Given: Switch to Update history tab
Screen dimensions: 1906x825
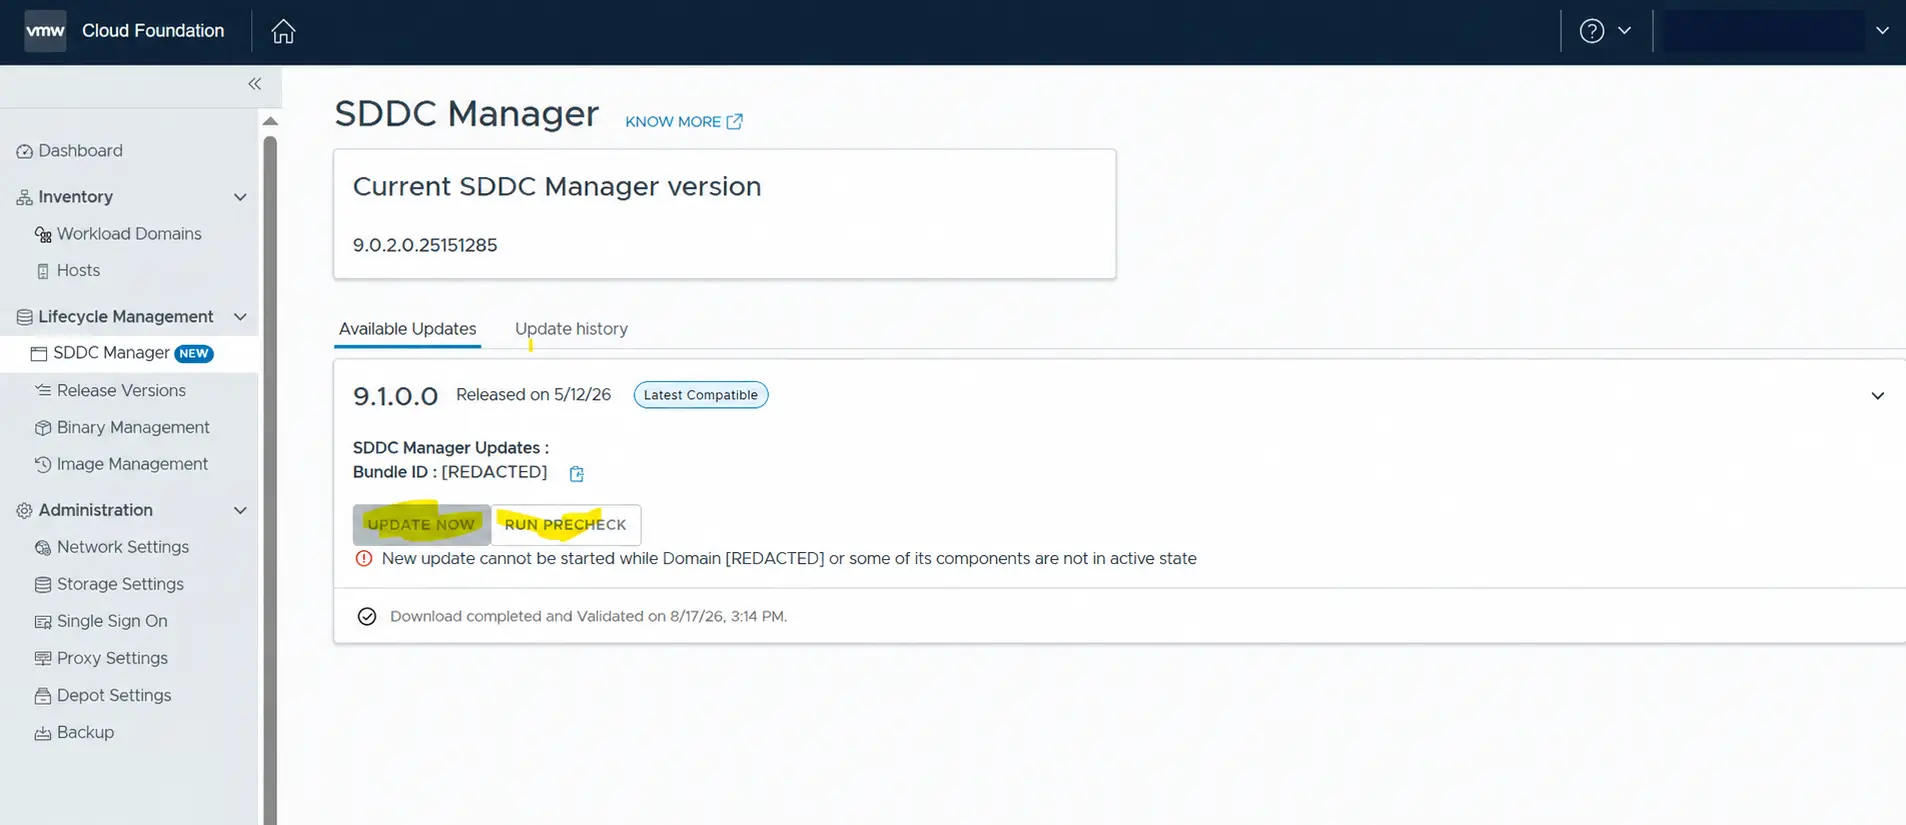Looking at the screenshot, I should coord(571,329).
